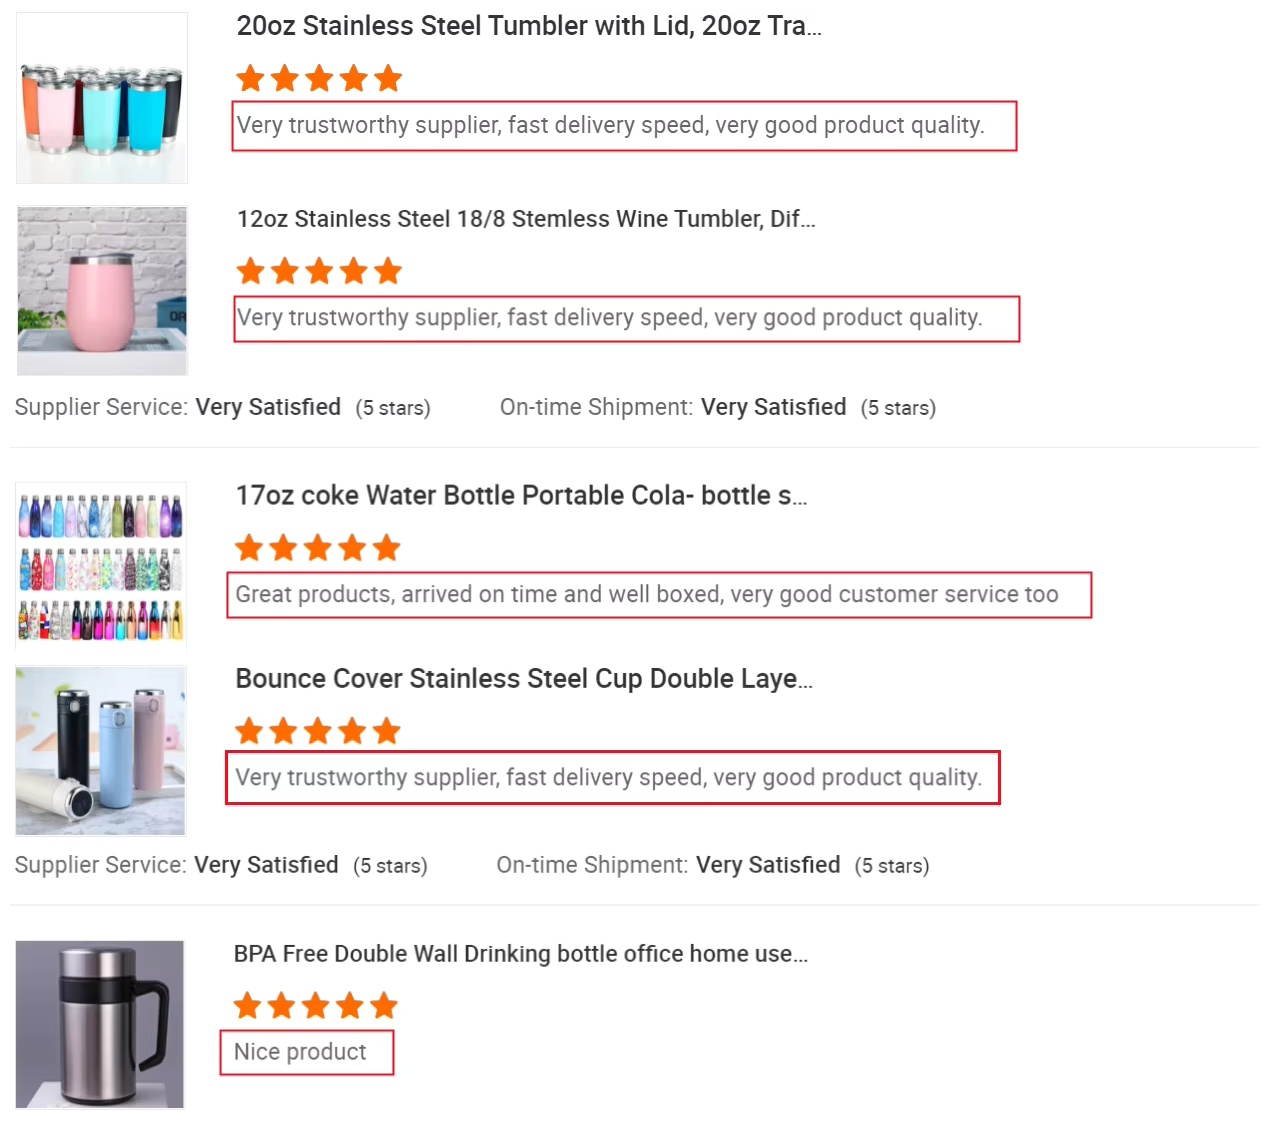Open the 17oz coke Water Bottle link
Image resolution: width=1270 pixels, height=1126 pixels.
[521, 496]
